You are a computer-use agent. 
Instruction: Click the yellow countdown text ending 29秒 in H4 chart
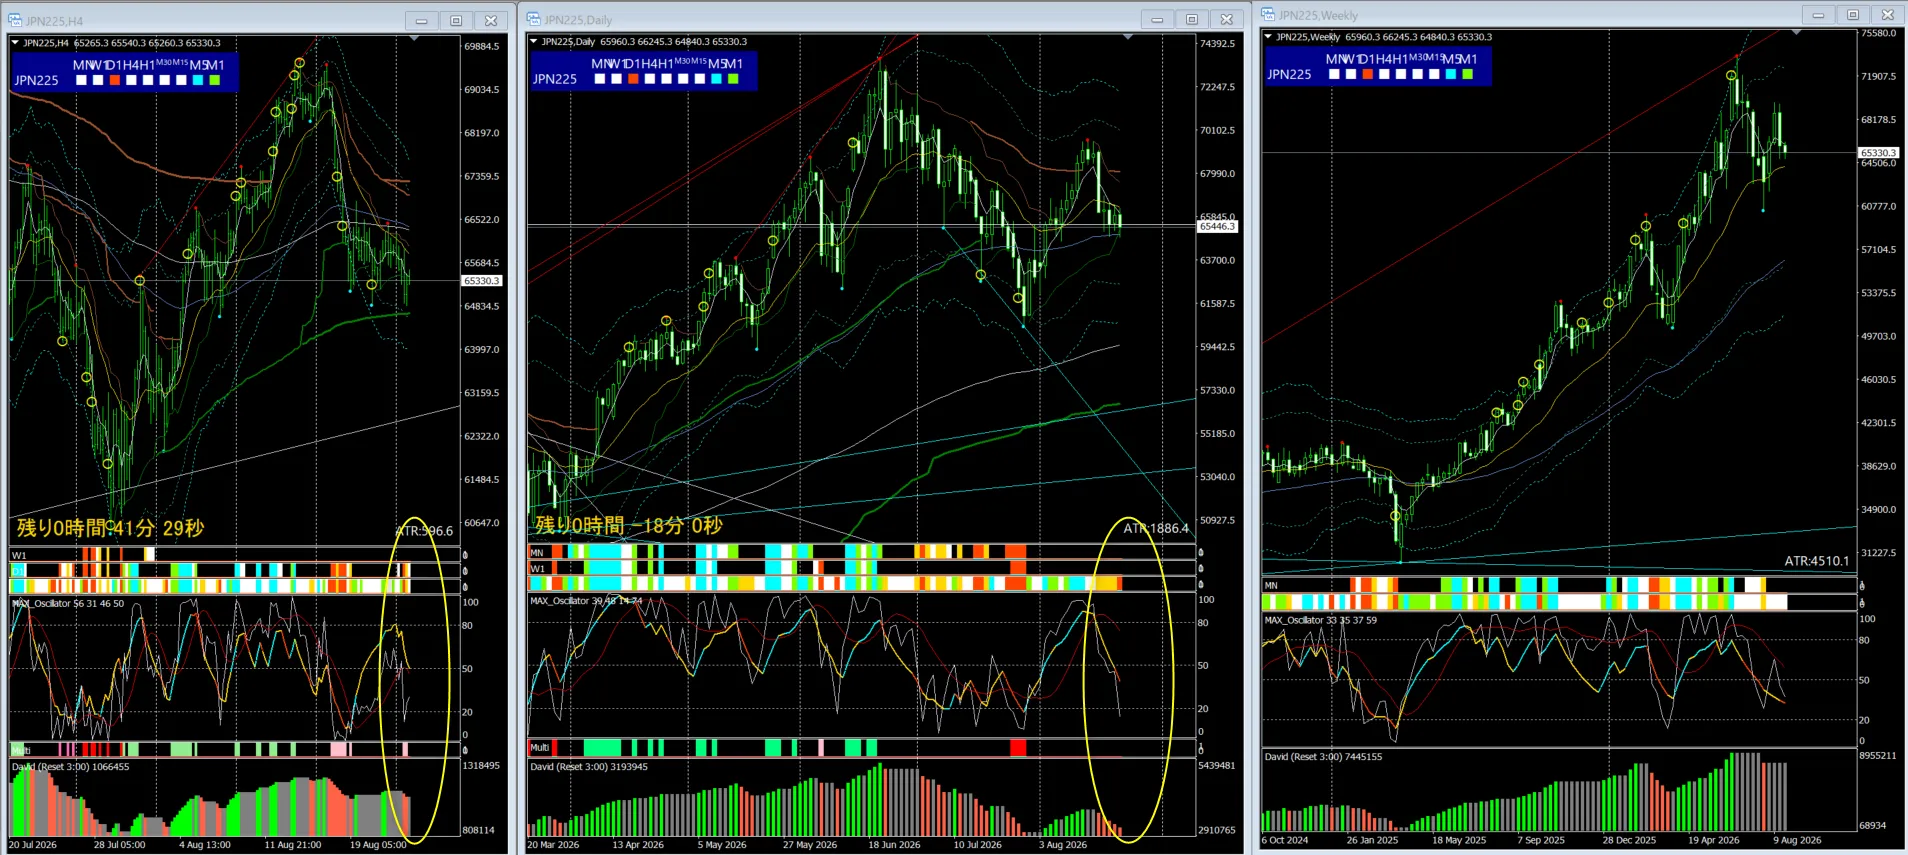pyautogui.click(x=110, y=528)
